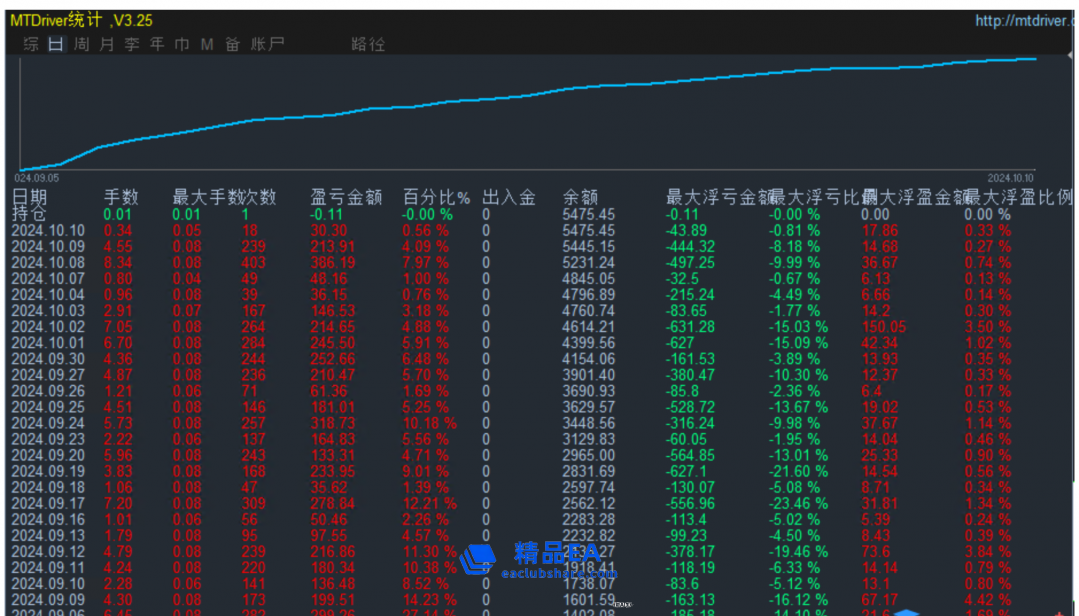Click the 出入金 column header
This screenshot has height=616, width=1079.
click(x=508, y=197)
